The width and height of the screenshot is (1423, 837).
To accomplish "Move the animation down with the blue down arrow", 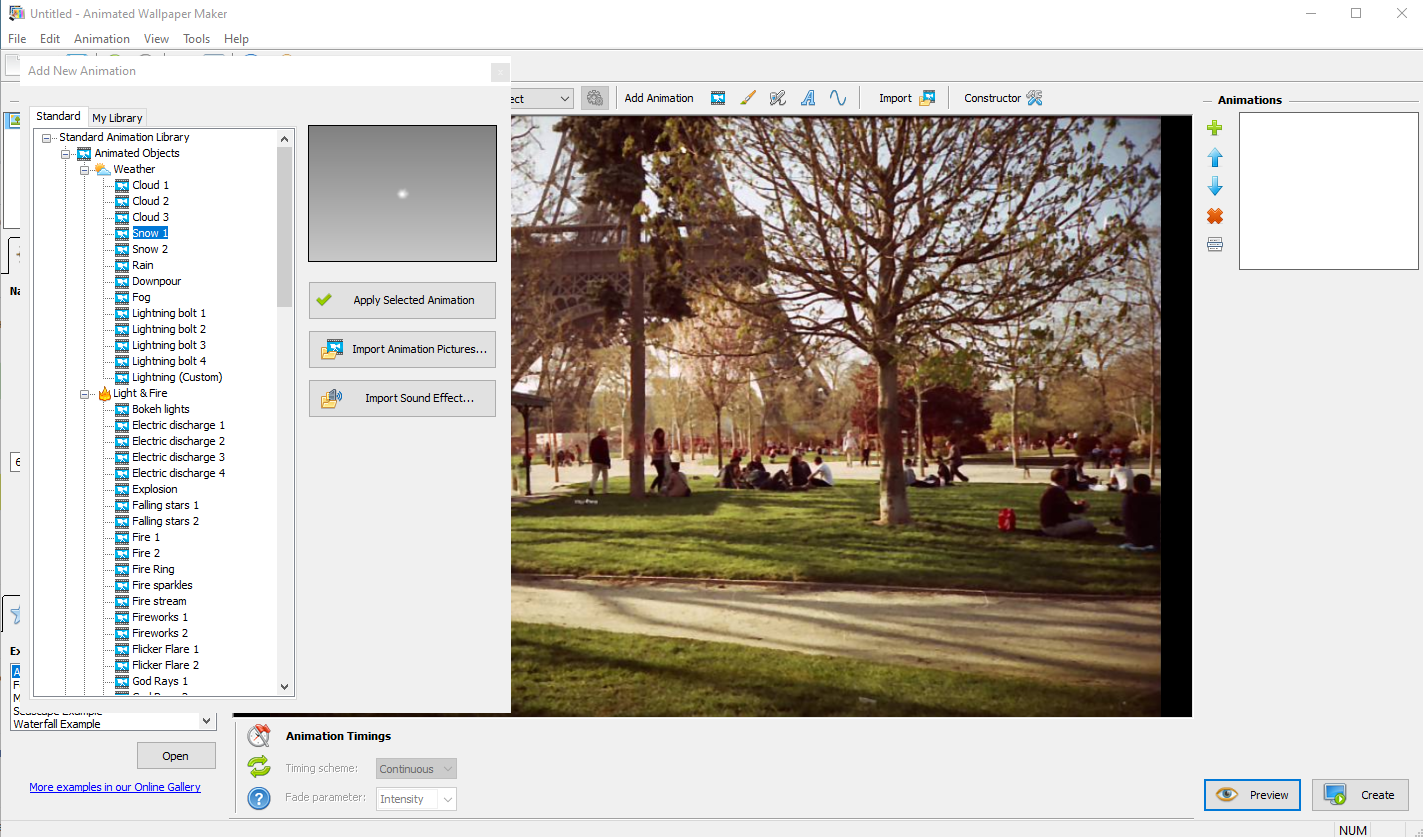I will click(x=1215, y=187).
